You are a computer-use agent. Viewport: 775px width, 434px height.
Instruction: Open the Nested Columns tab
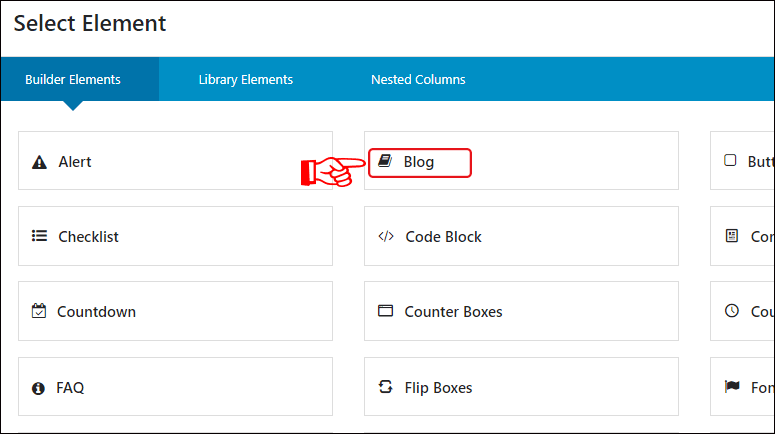click(418, 80)
